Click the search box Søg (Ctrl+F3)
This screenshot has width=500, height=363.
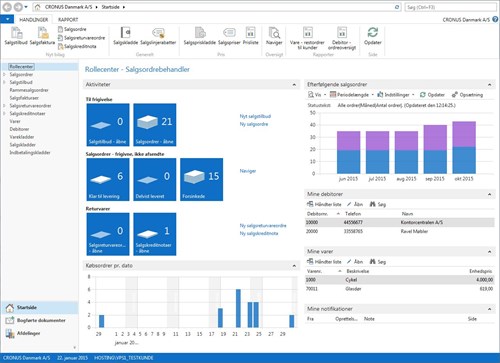[x=451, y=7]
